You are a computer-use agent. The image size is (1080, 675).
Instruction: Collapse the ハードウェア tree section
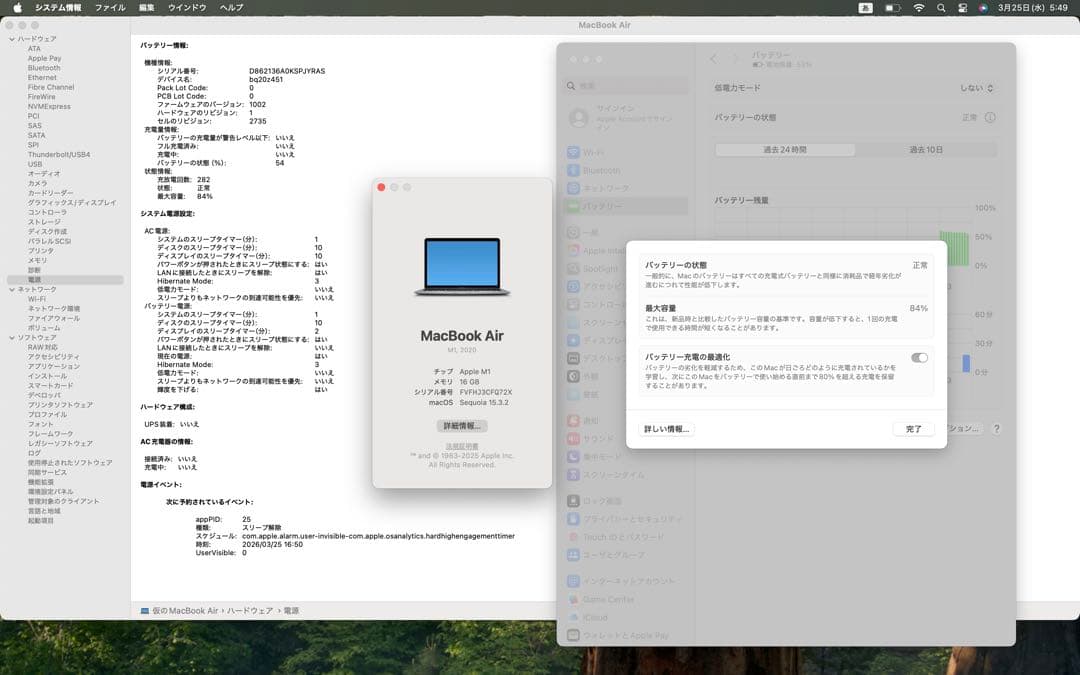12,39
